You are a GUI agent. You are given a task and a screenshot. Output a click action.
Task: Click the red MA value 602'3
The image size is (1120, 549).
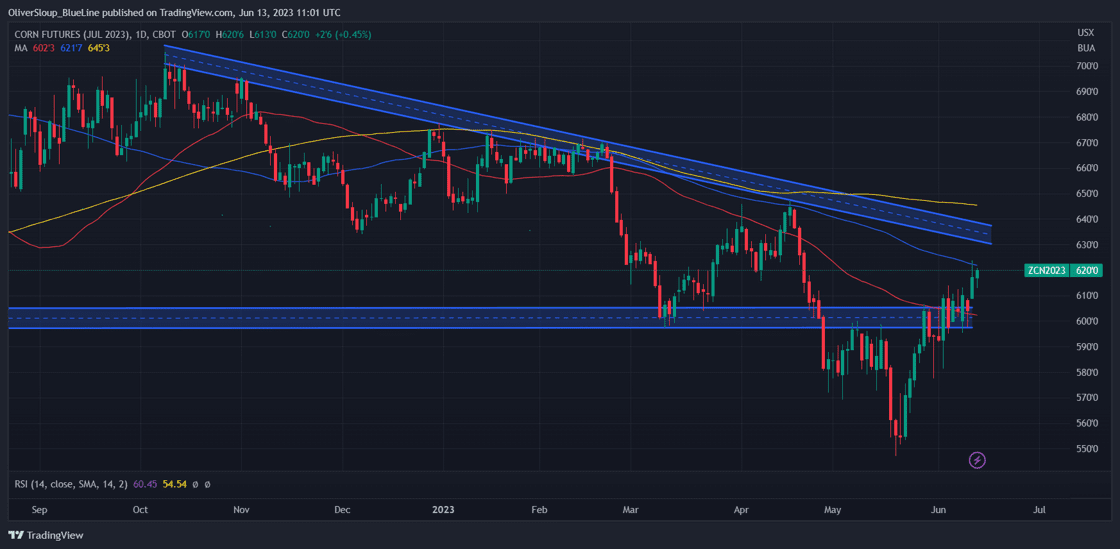pyautogui.click(x=42, y=48)
